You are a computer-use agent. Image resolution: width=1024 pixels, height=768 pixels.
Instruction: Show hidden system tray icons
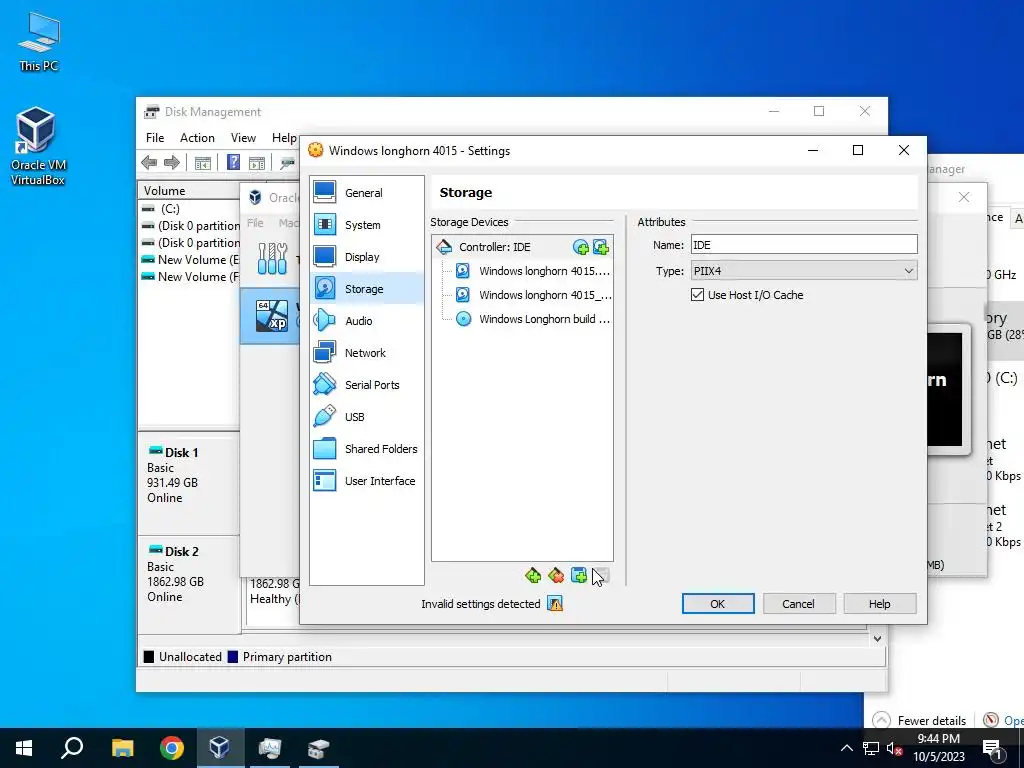(x=846, y=748)
